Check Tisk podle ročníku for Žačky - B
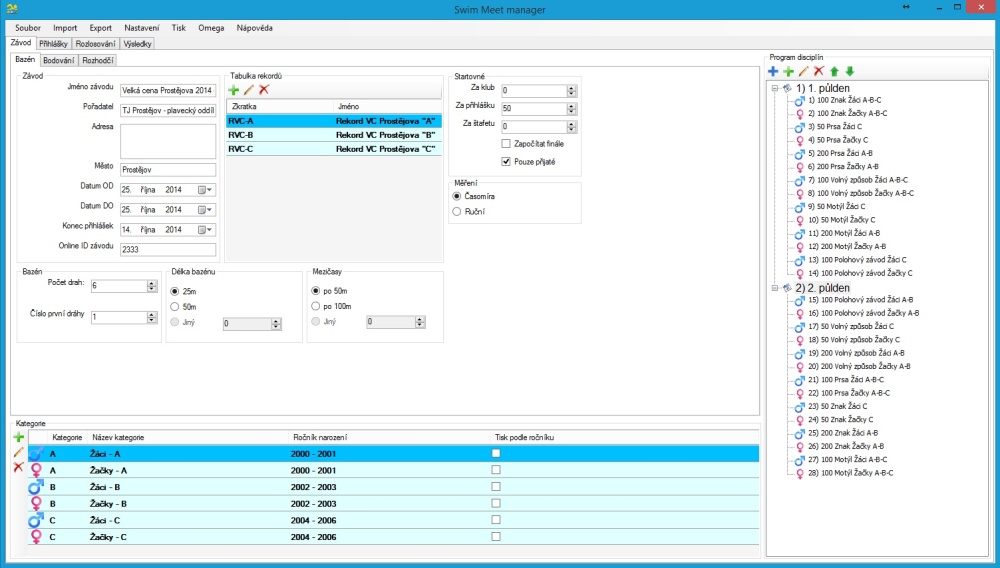The height and width of the screenshot is (568, 1000). [496, 503]
